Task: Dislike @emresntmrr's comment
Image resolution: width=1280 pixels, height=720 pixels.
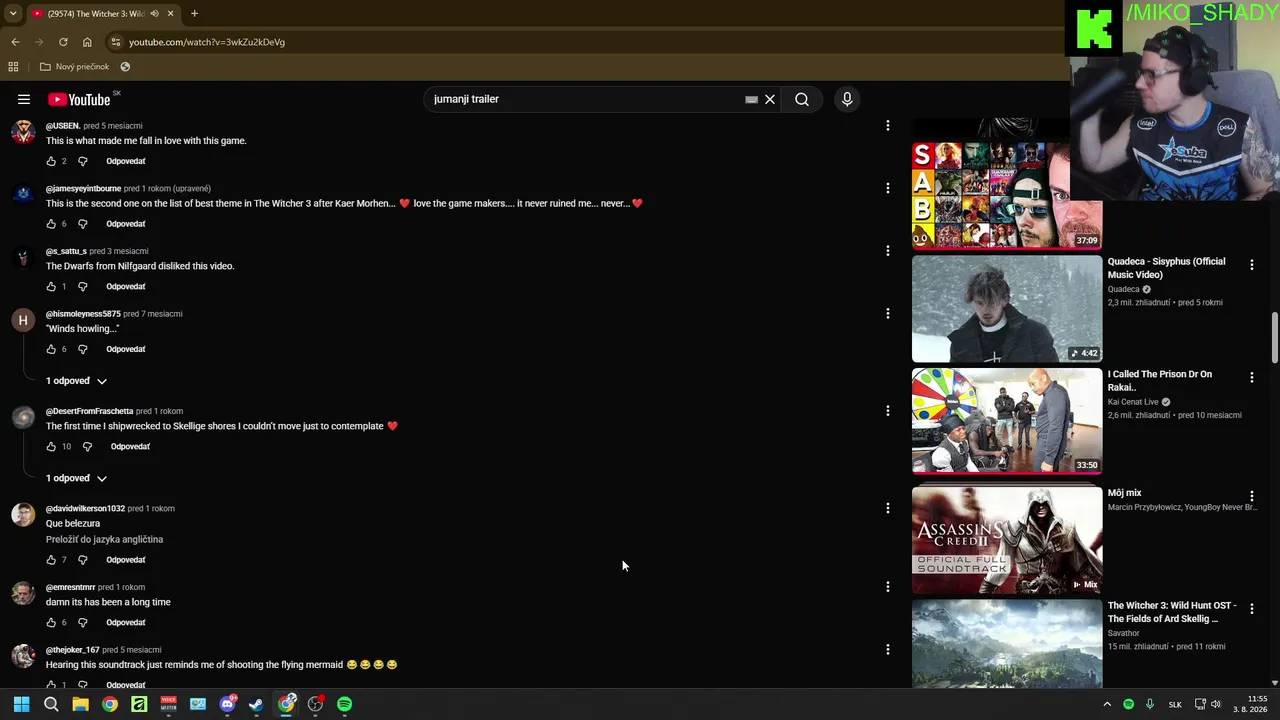Action: 83,623
